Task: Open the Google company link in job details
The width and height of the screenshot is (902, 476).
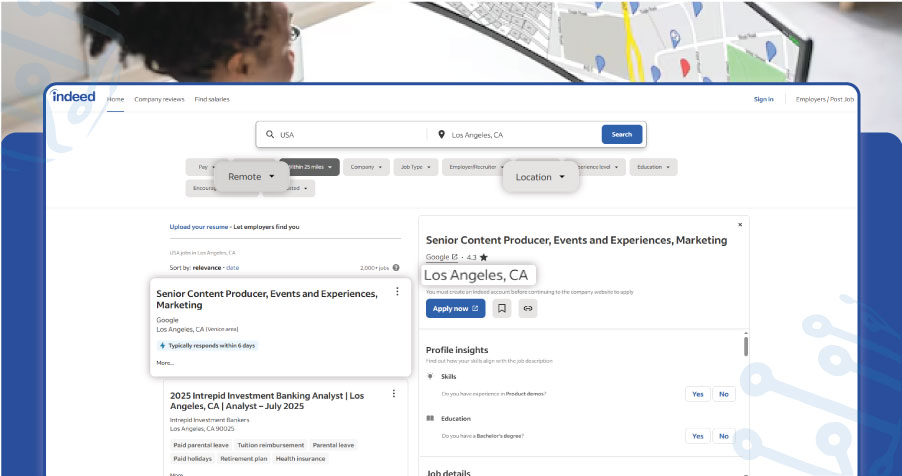Action: [442, 257]
